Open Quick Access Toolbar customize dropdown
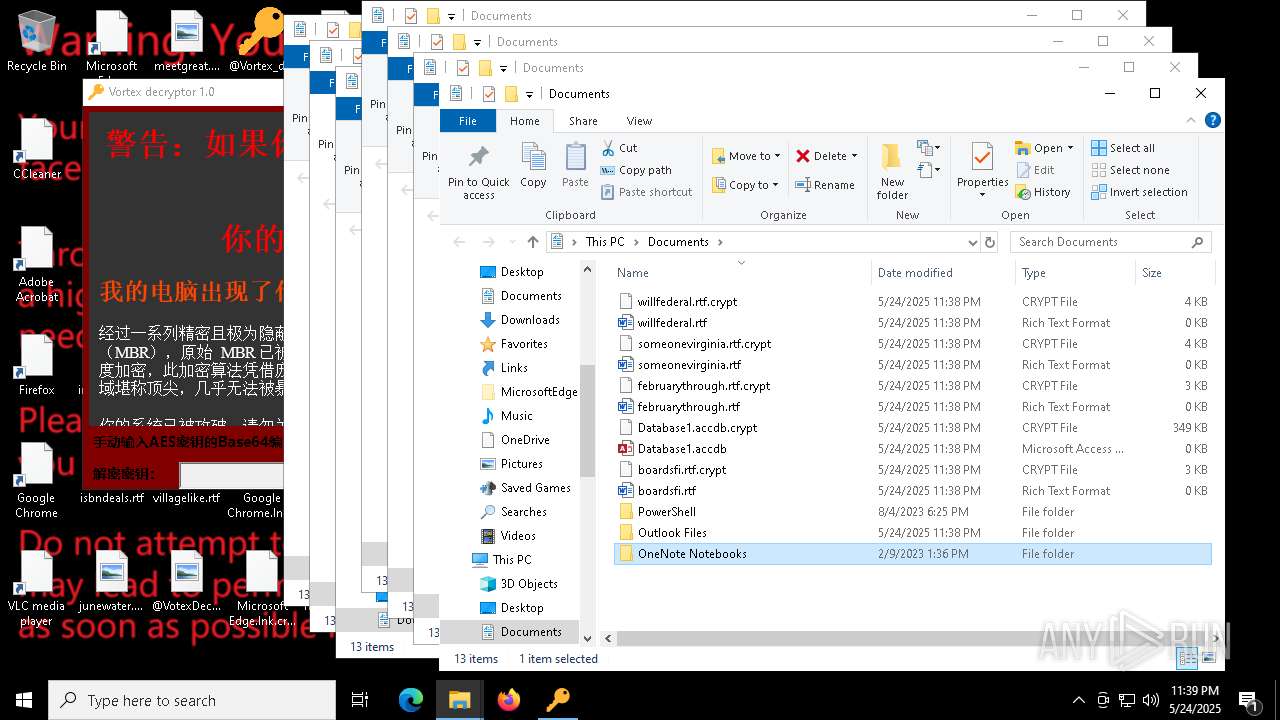This screenshot has width=1280, height=720. 530,94
